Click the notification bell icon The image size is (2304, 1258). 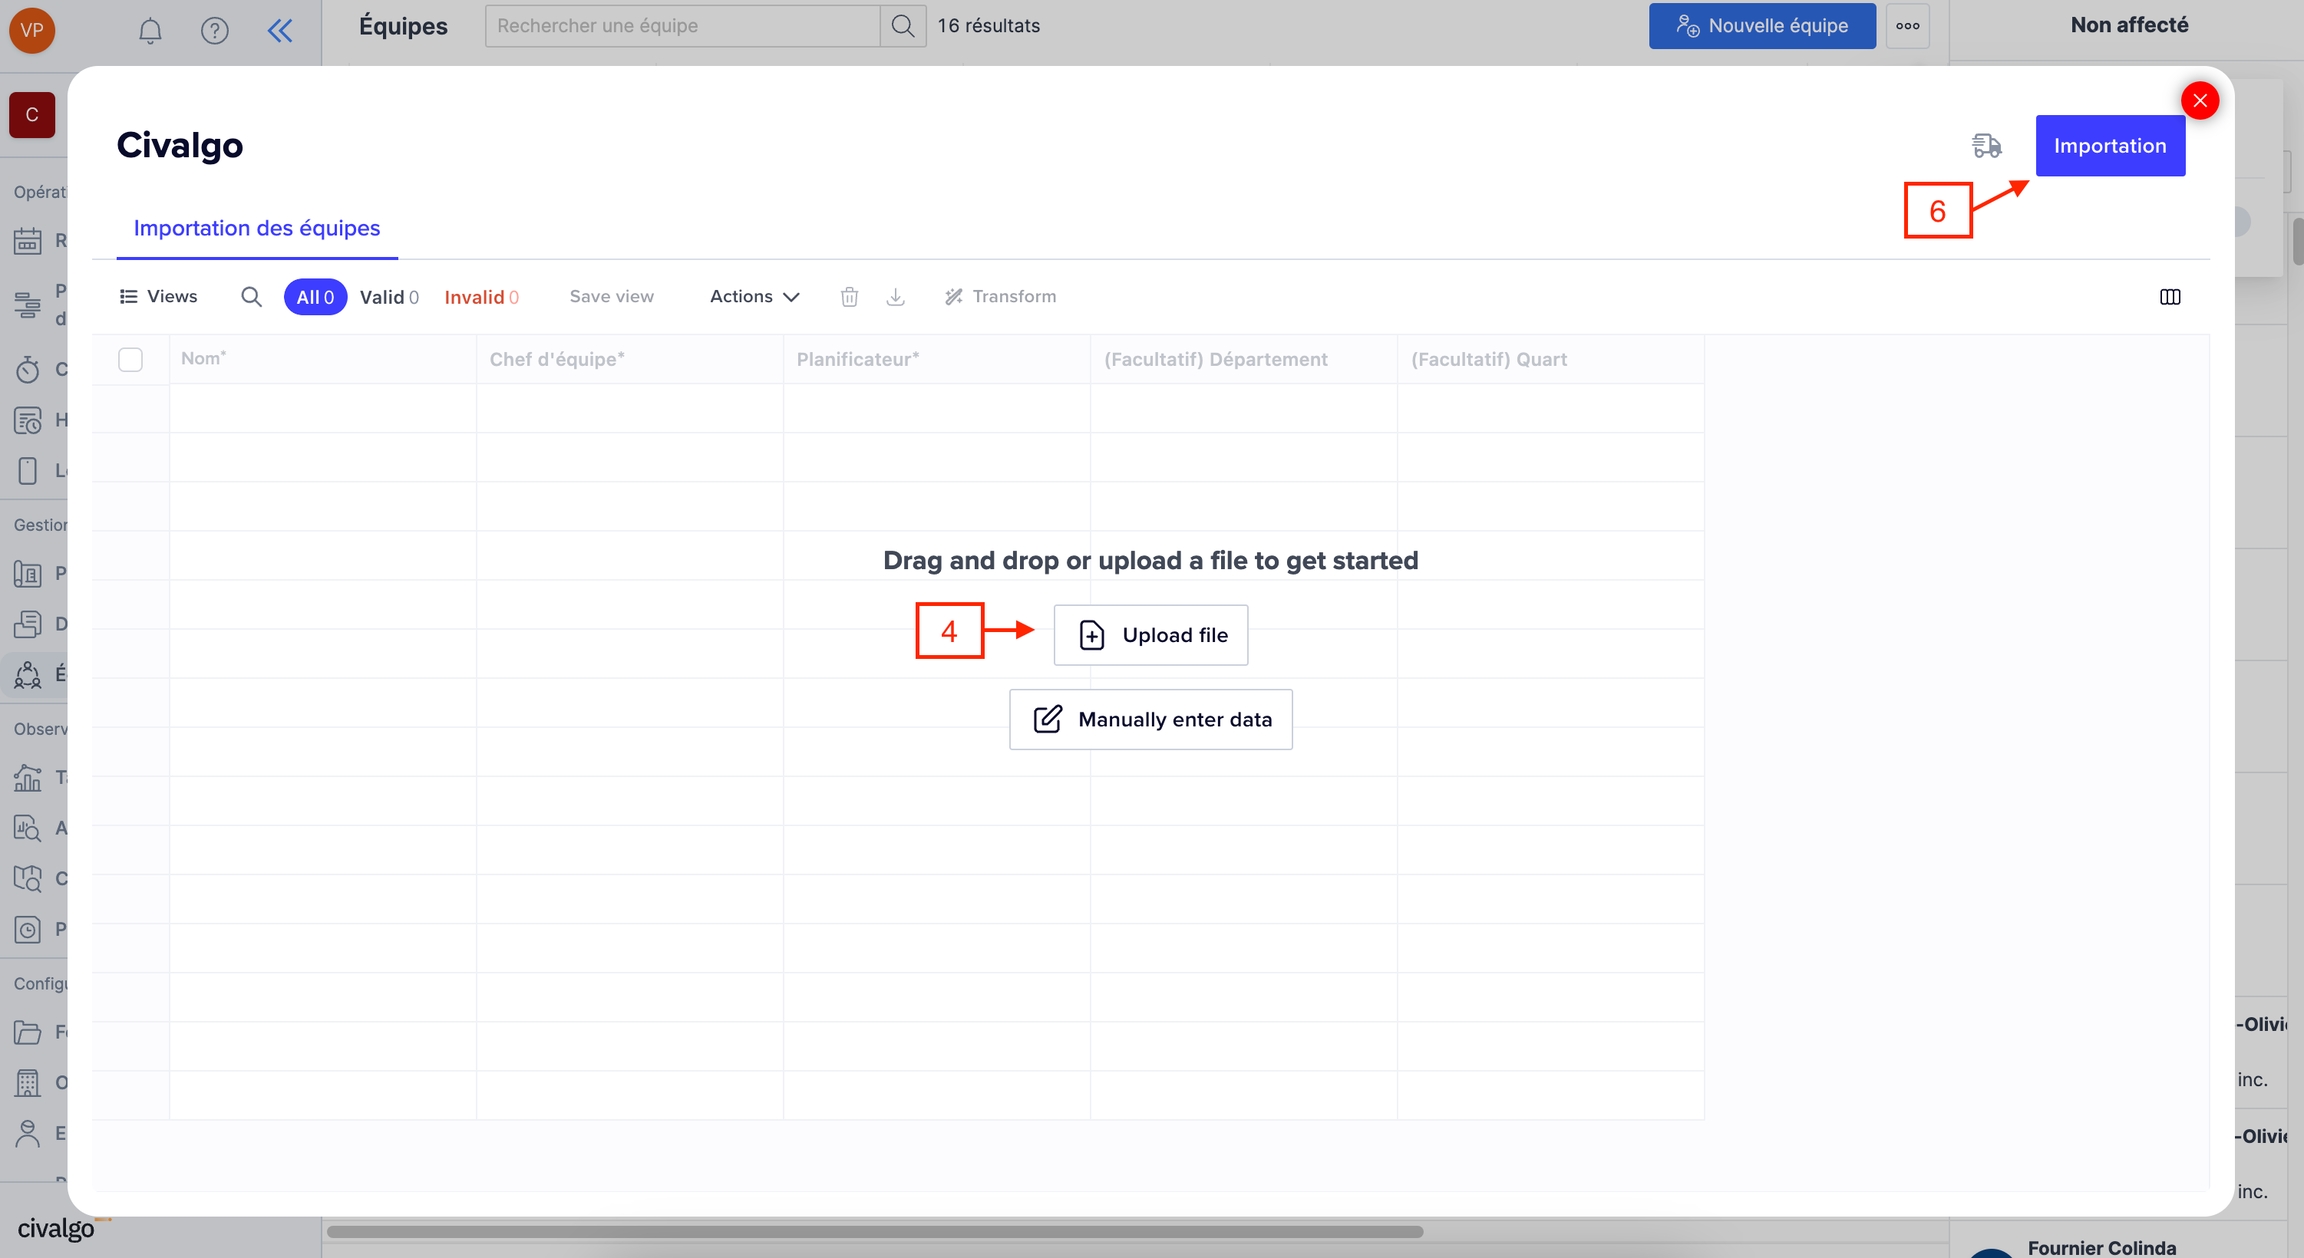coord(150,31)
